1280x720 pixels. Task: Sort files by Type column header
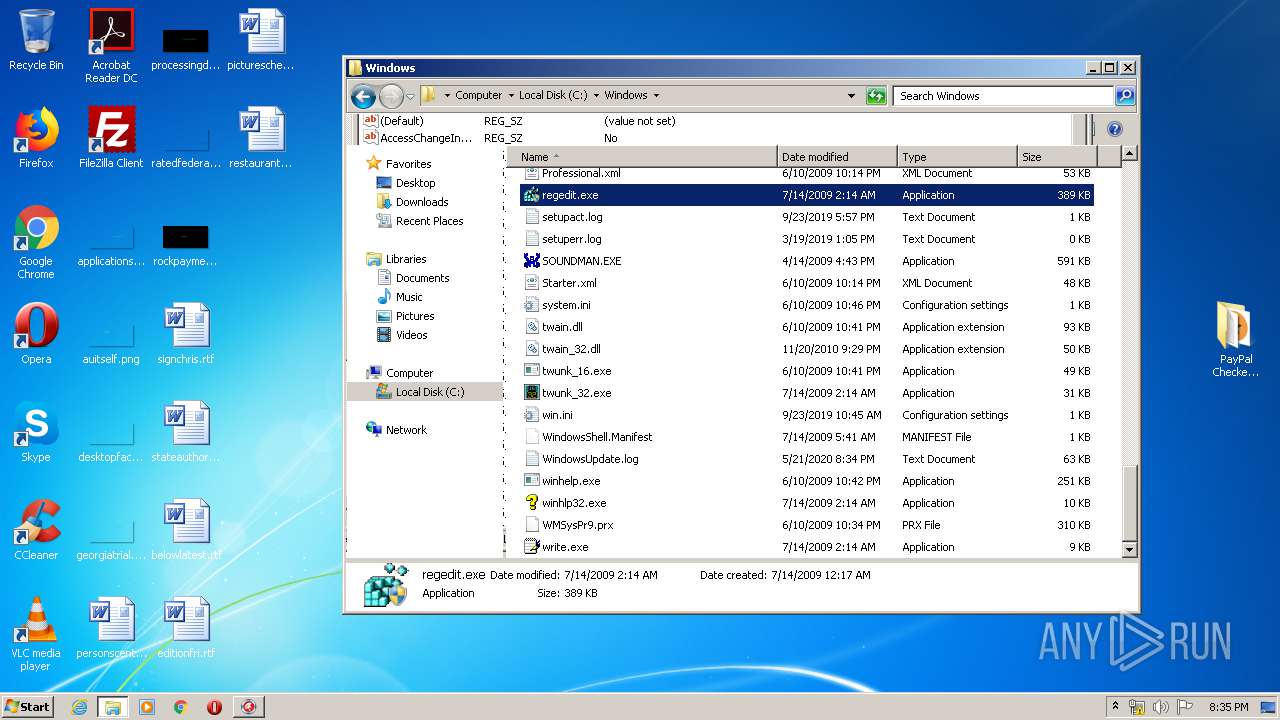click(x=957, y=157)
